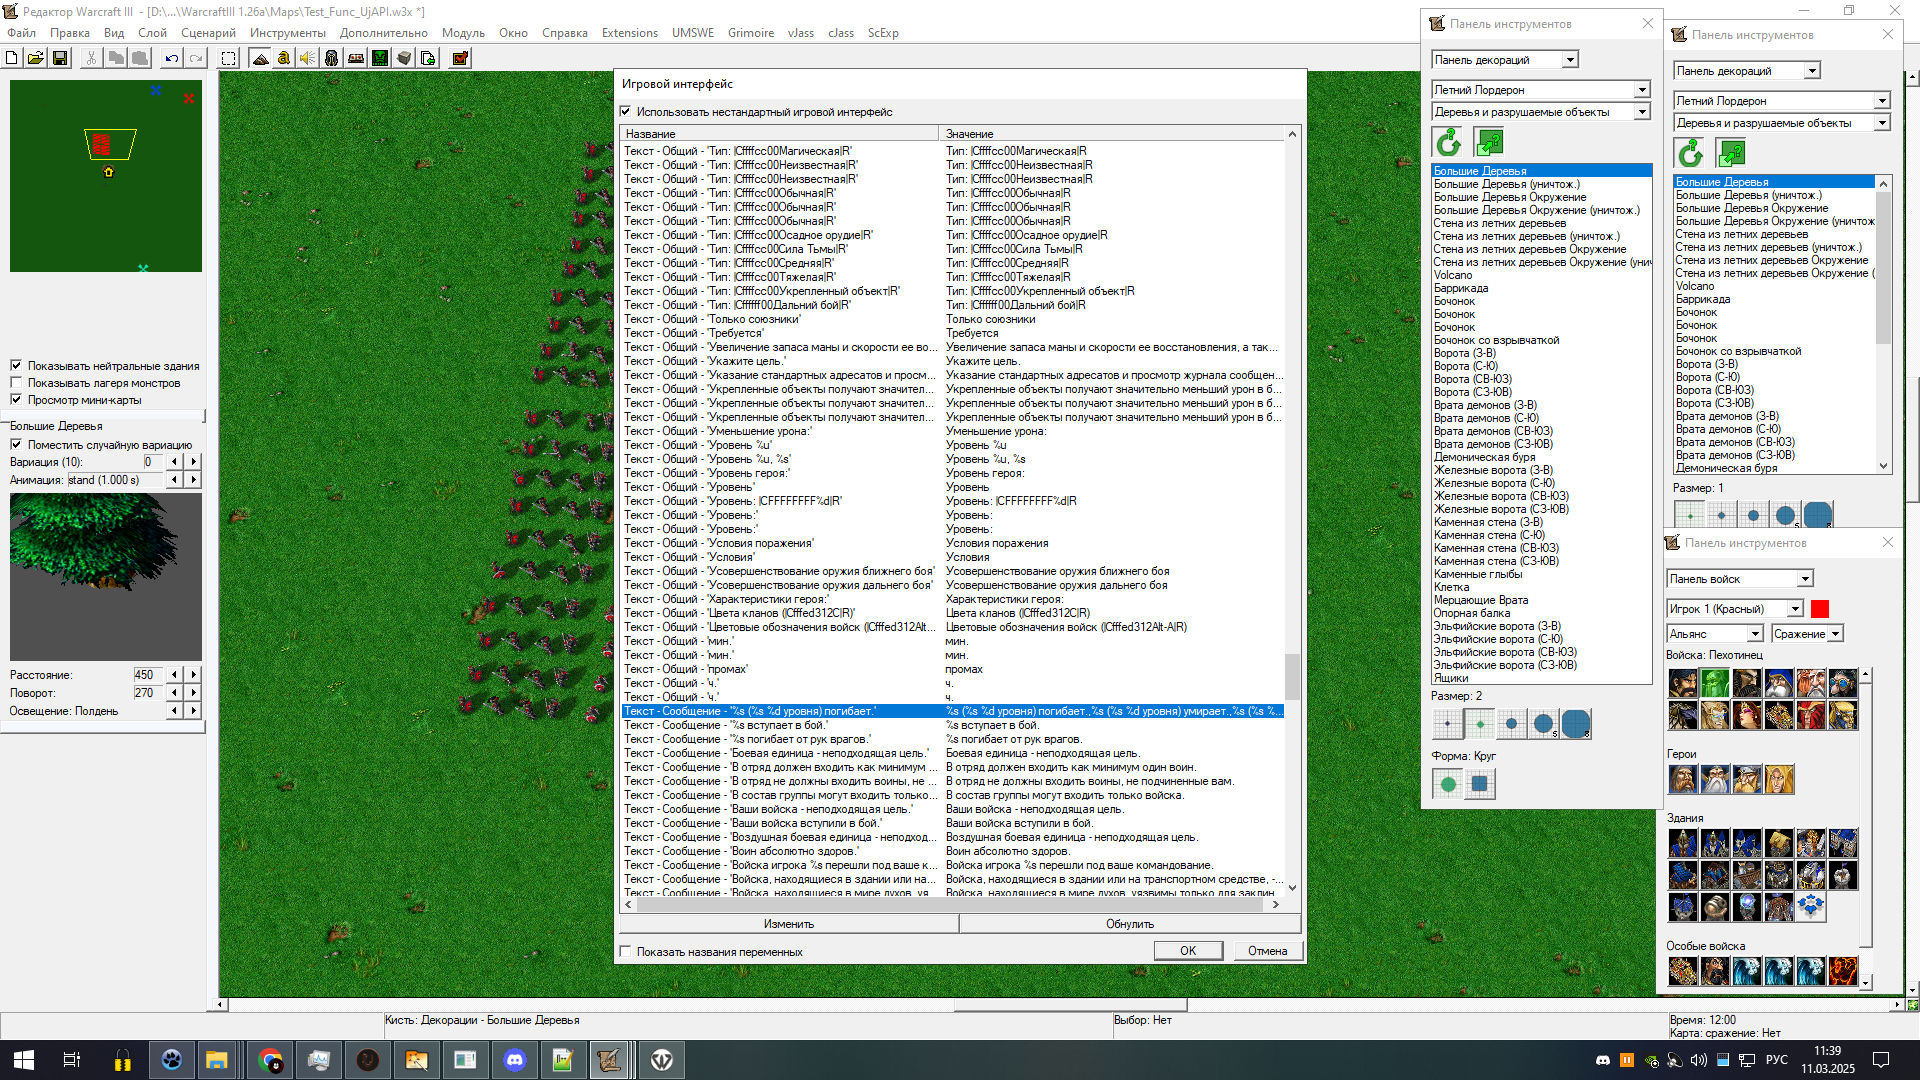Toggle custom game interface checkbox
Image resolution: width=1920 pixels, height=1080 pixels.
tap(626, 112)
